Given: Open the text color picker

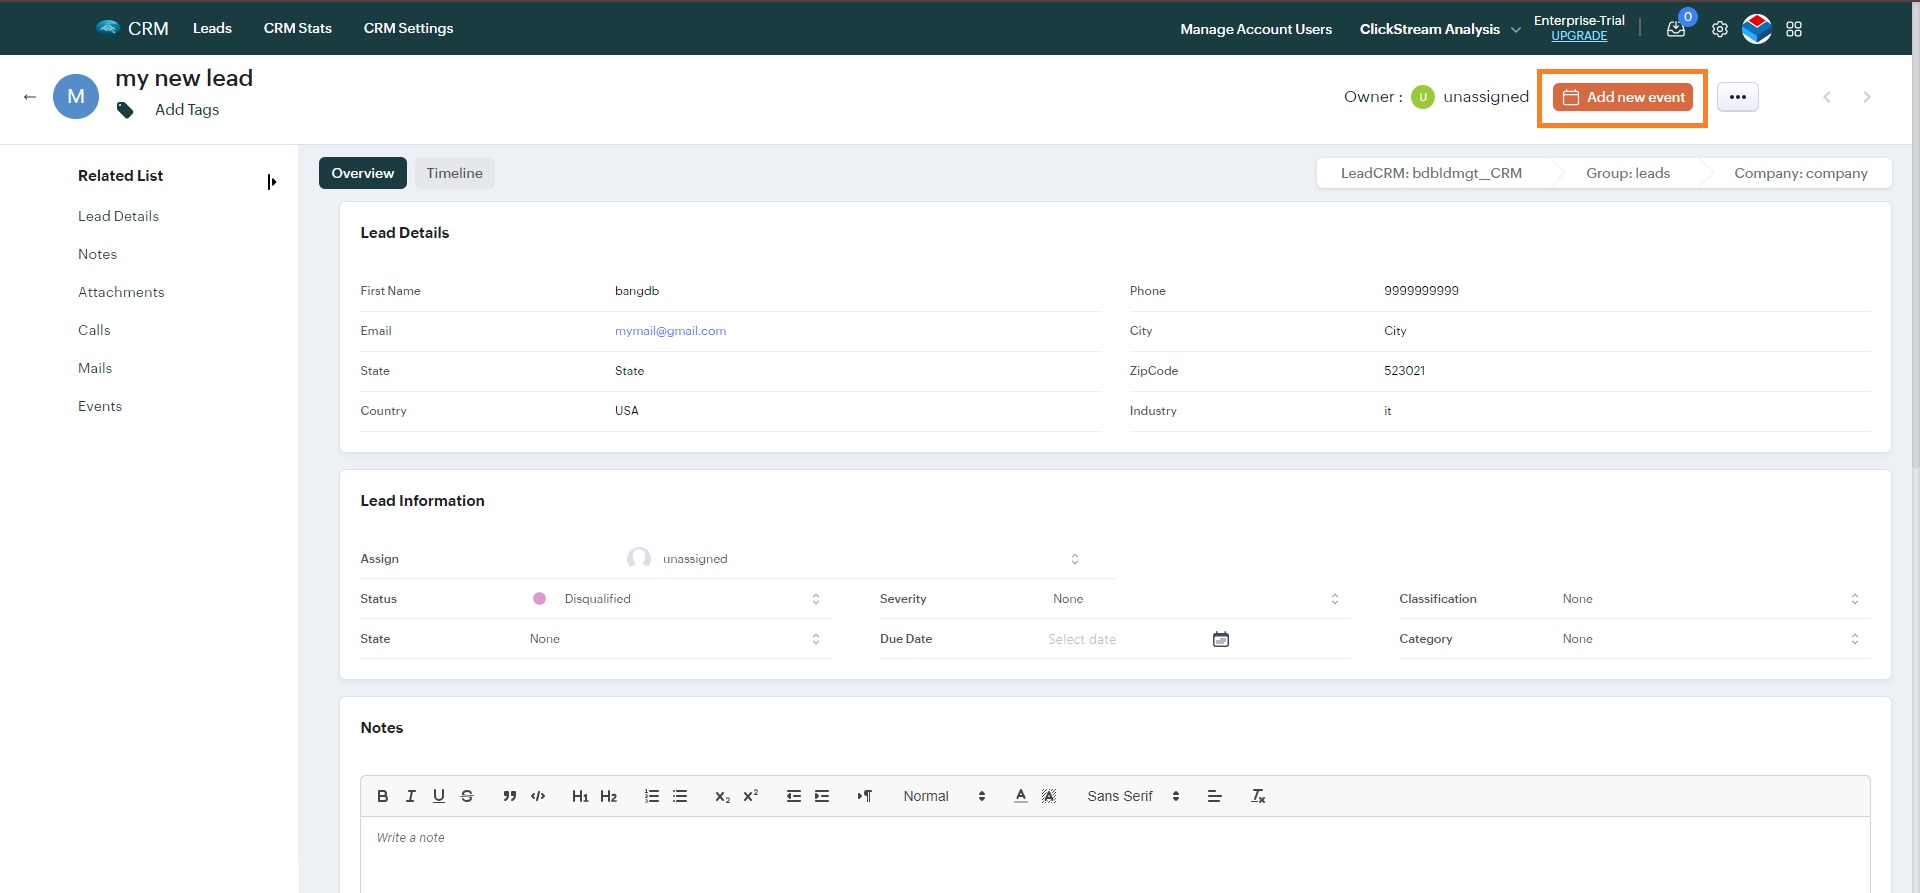Looking at the screenshot, I should tap(1020, 796).
